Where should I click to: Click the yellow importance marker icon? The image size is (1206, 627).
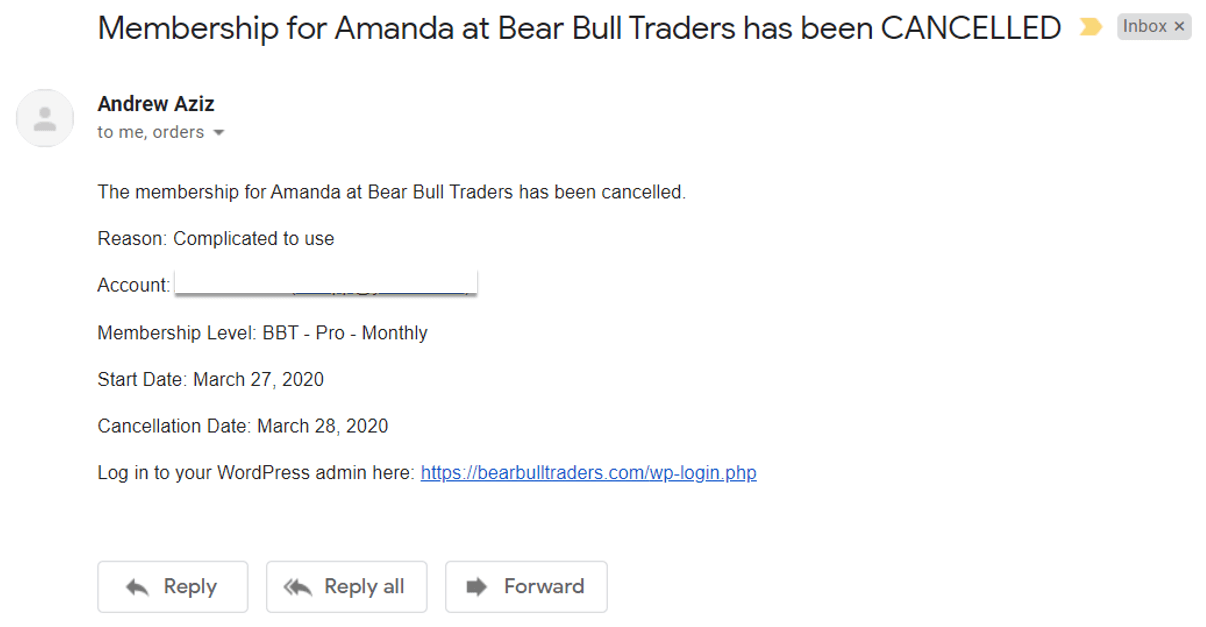point(1090,28)
